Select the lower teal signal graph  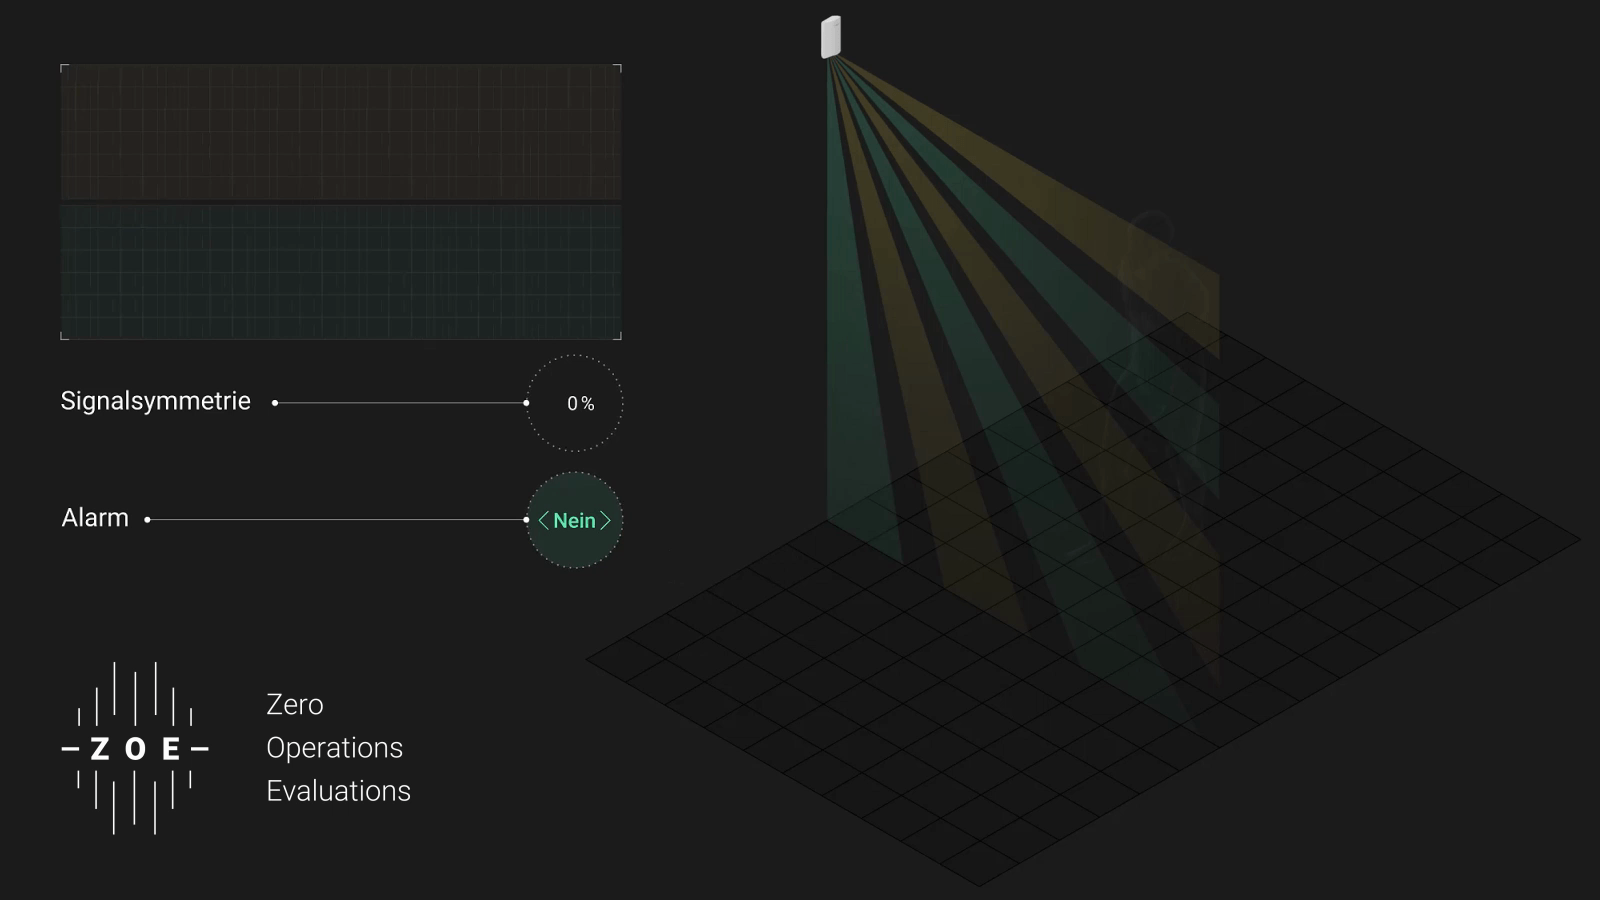(341, 271)
